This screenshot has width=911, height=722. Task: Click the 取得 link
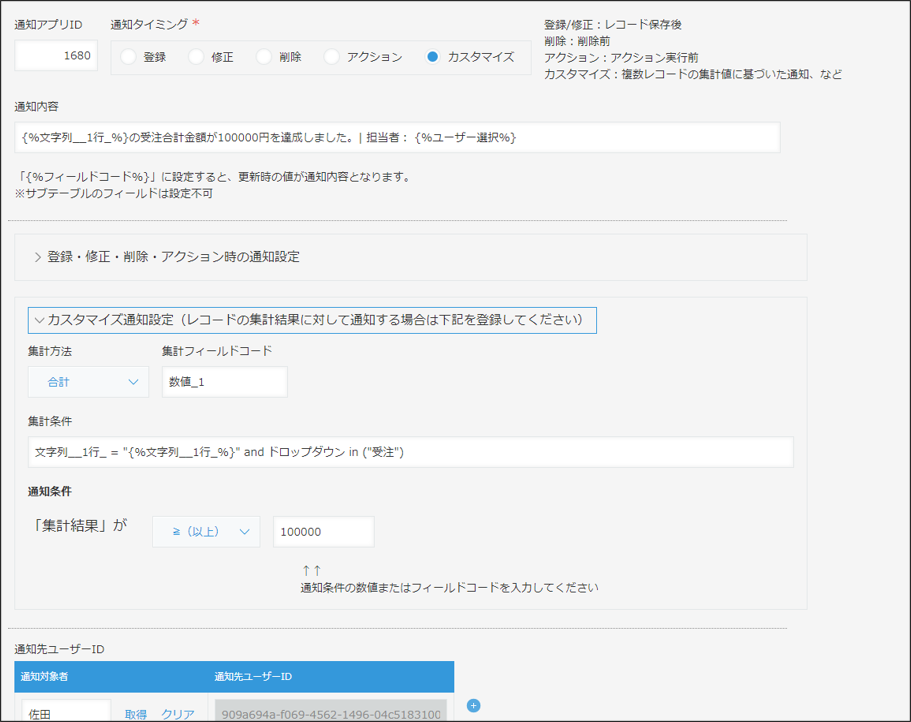[x=136, y=714]
